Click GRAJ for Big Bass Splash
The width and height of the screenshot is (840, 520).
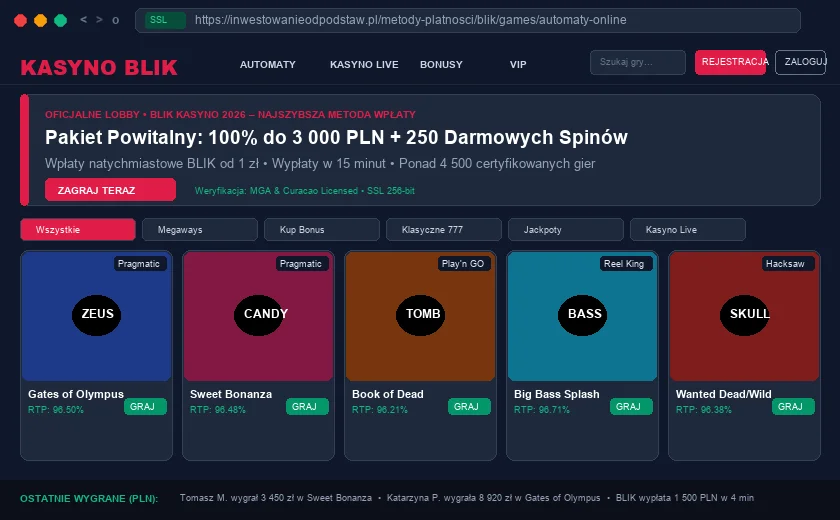pos(631,406)
